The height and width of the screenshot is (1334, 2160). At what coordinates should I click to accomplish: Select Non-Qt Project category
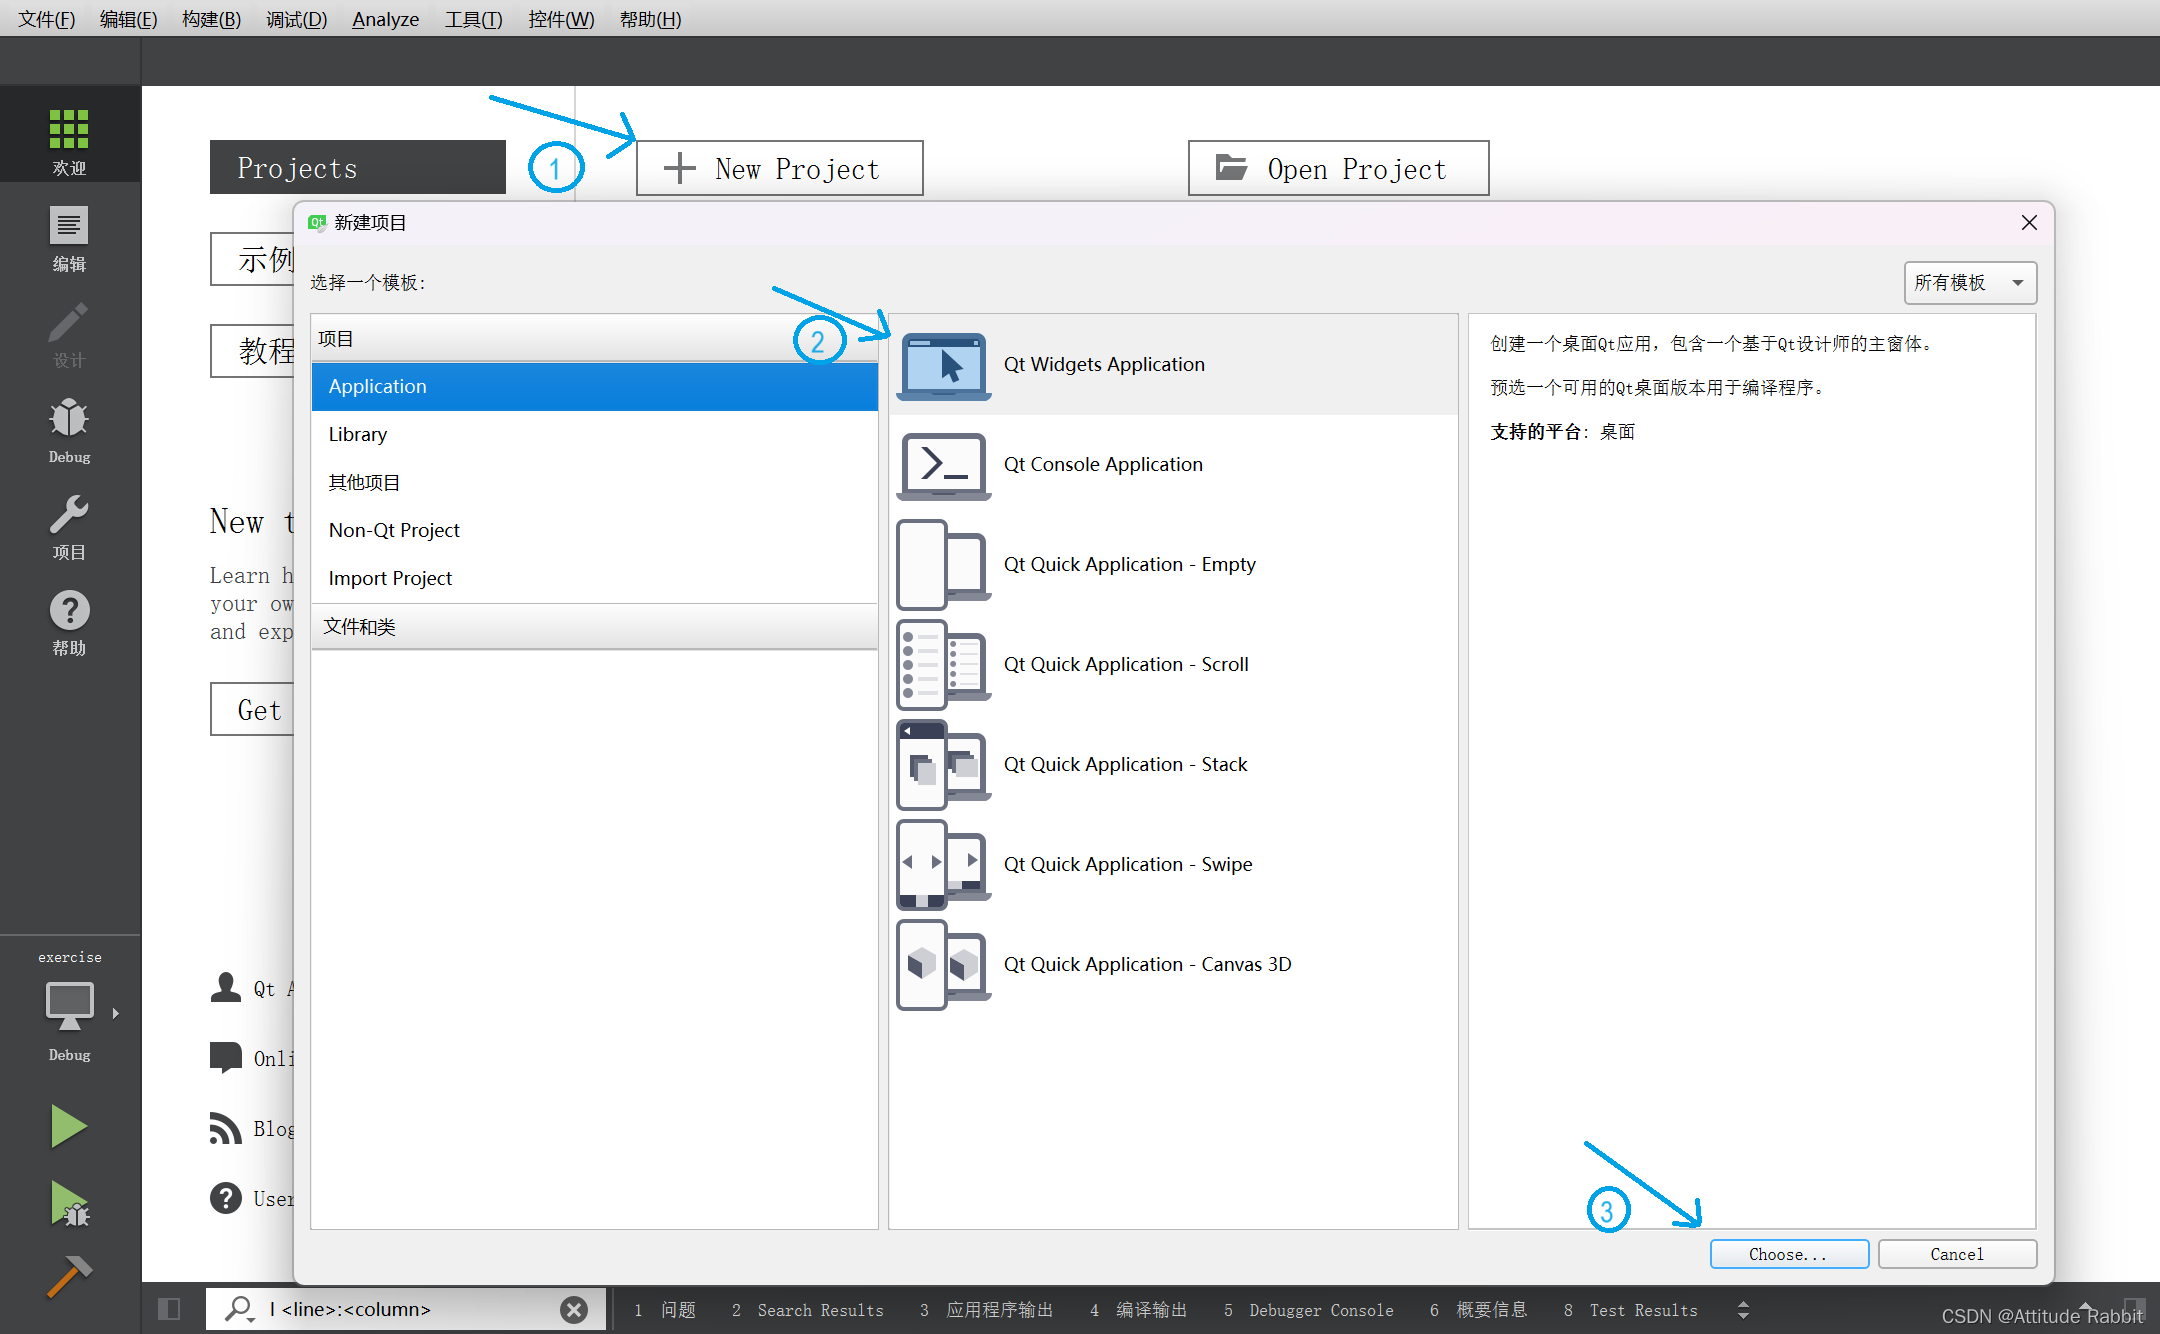pyautogui.click(x=393, y=529)
